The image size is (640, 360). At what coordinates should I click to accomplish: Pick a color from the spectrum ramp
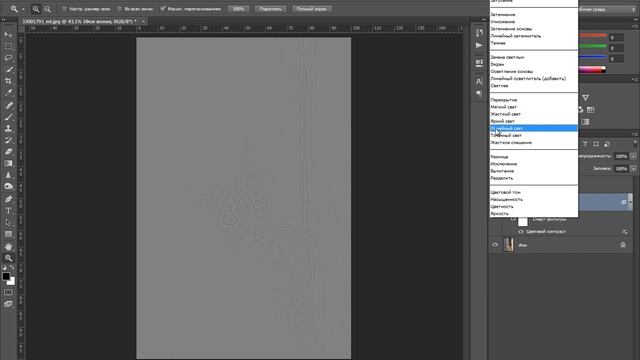[592, 70]
